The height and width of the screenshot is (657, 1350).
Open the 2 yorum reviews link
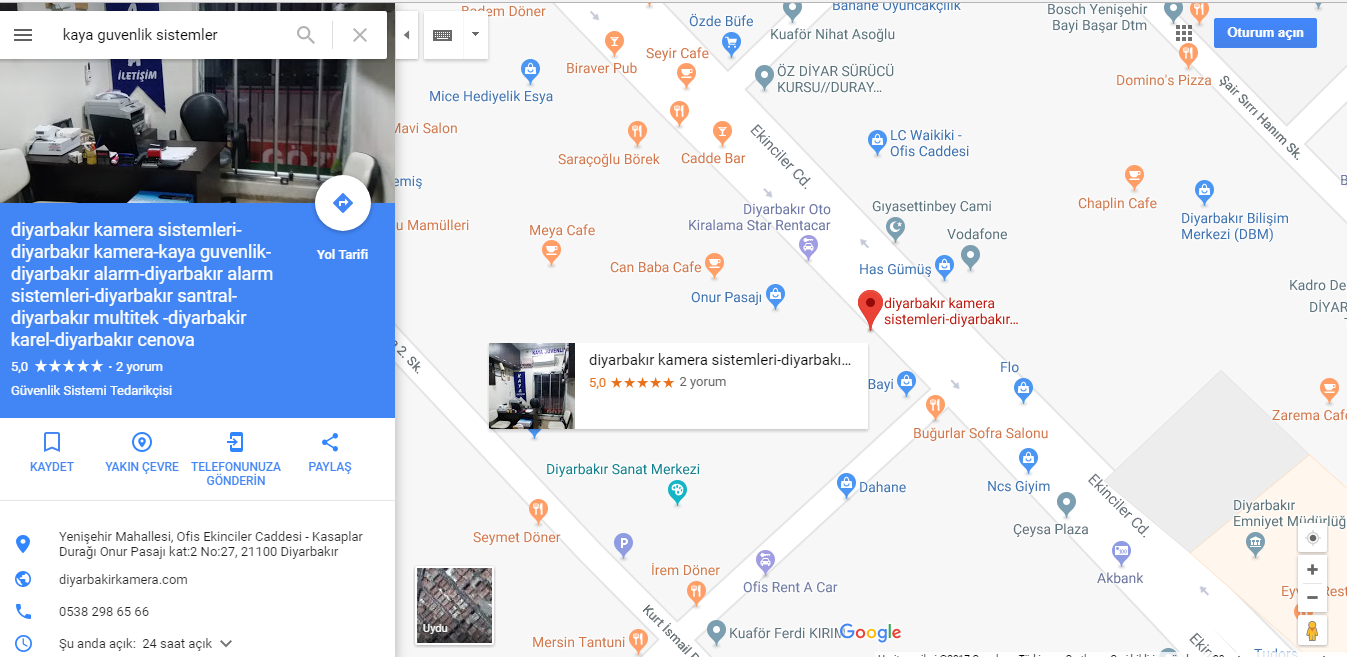(137, 367)
